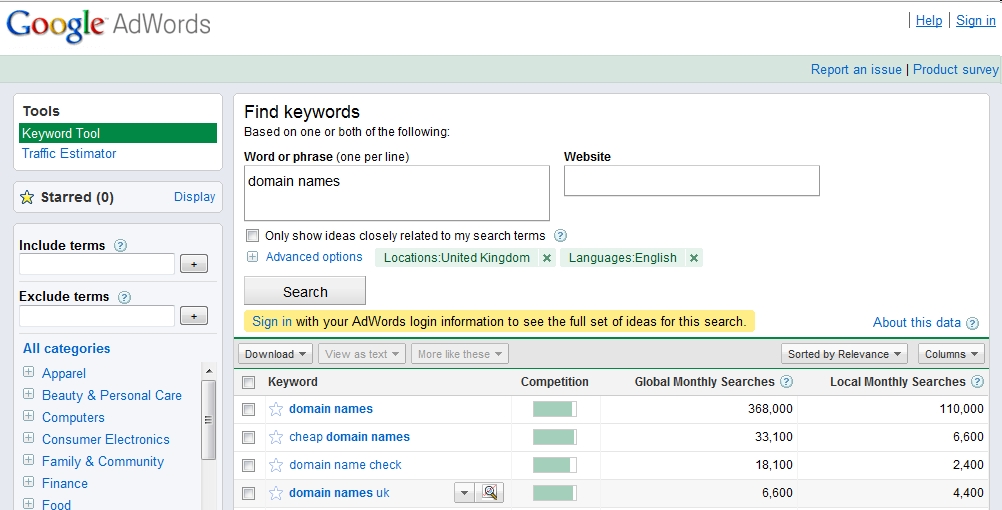Star the 'domain name check' keyword

click(x=275, y=465)
